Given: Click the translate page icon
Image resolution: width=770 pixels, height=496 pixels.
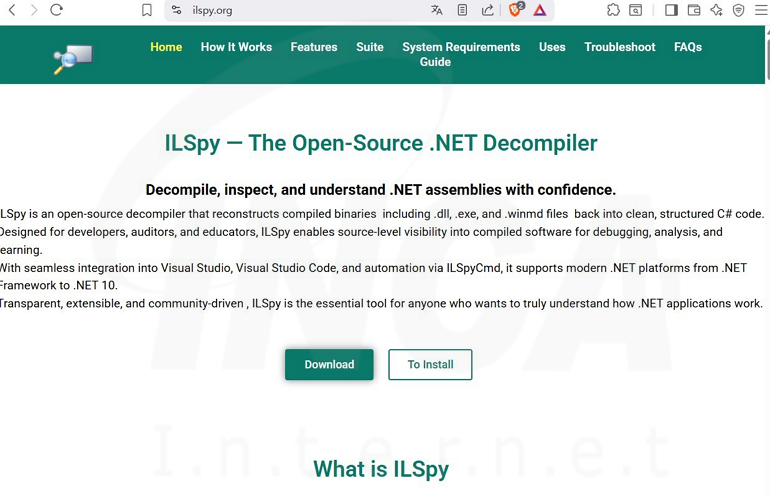Looking at the screenshot, I should coord(437,10).
